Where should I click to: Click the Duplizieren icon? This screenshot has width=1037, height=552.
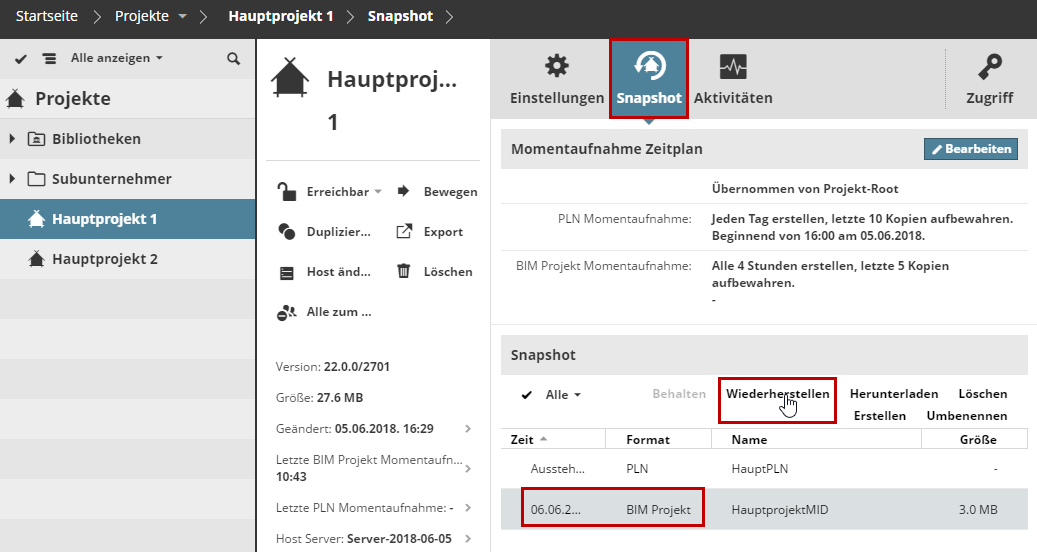coord(286,231)
